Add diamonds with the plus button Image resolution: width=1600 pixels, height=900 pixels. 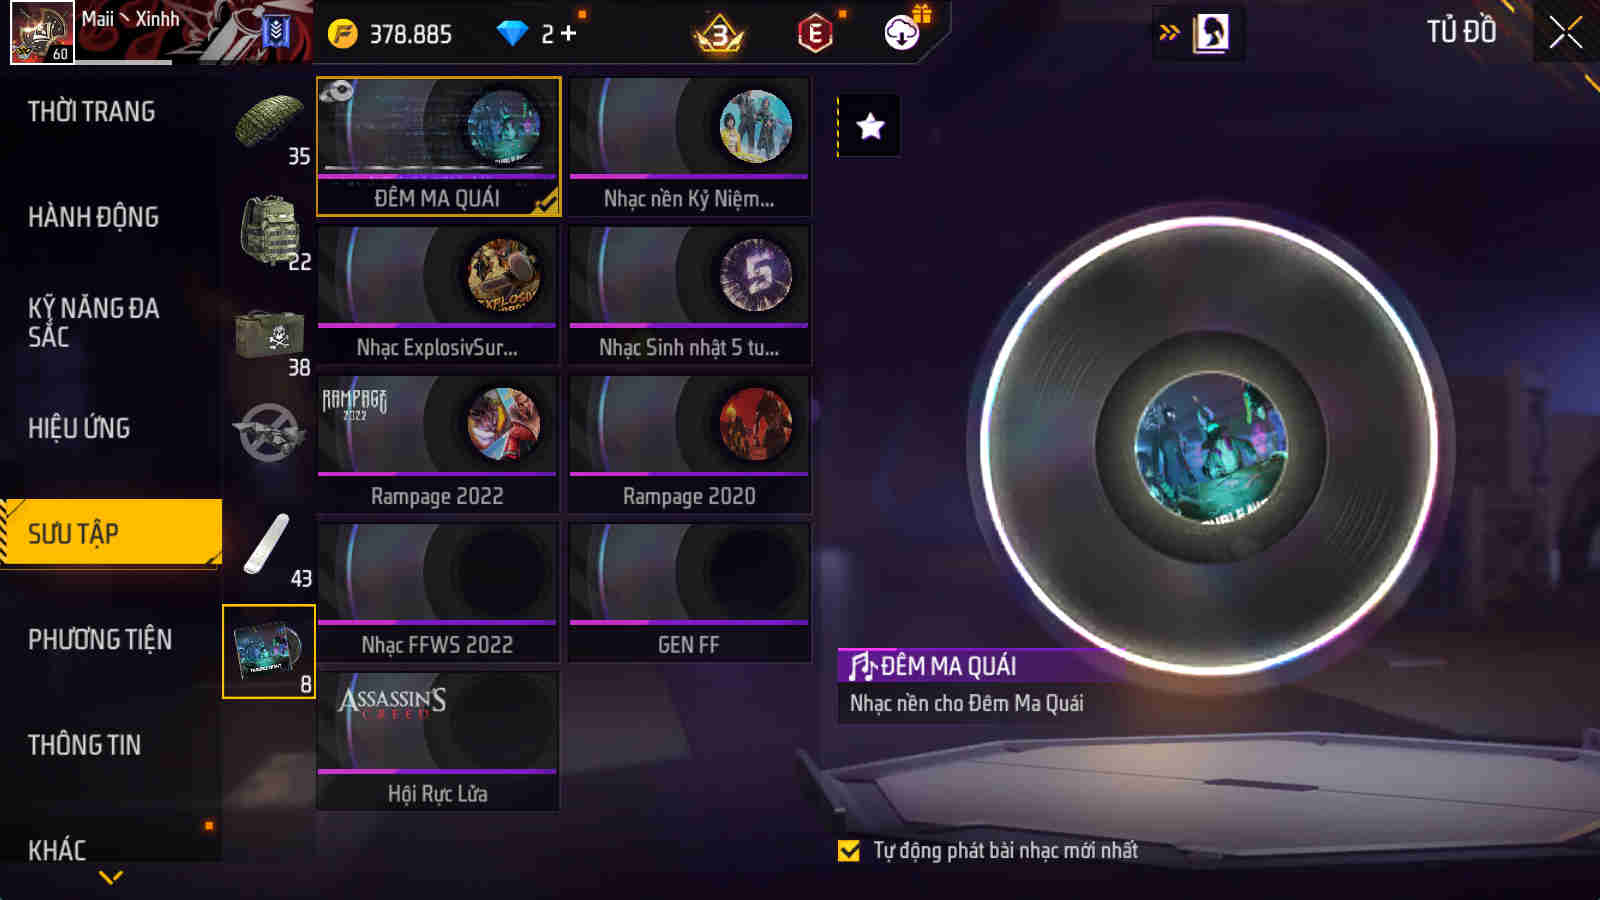pyautogui.click(x=569, y=34)
